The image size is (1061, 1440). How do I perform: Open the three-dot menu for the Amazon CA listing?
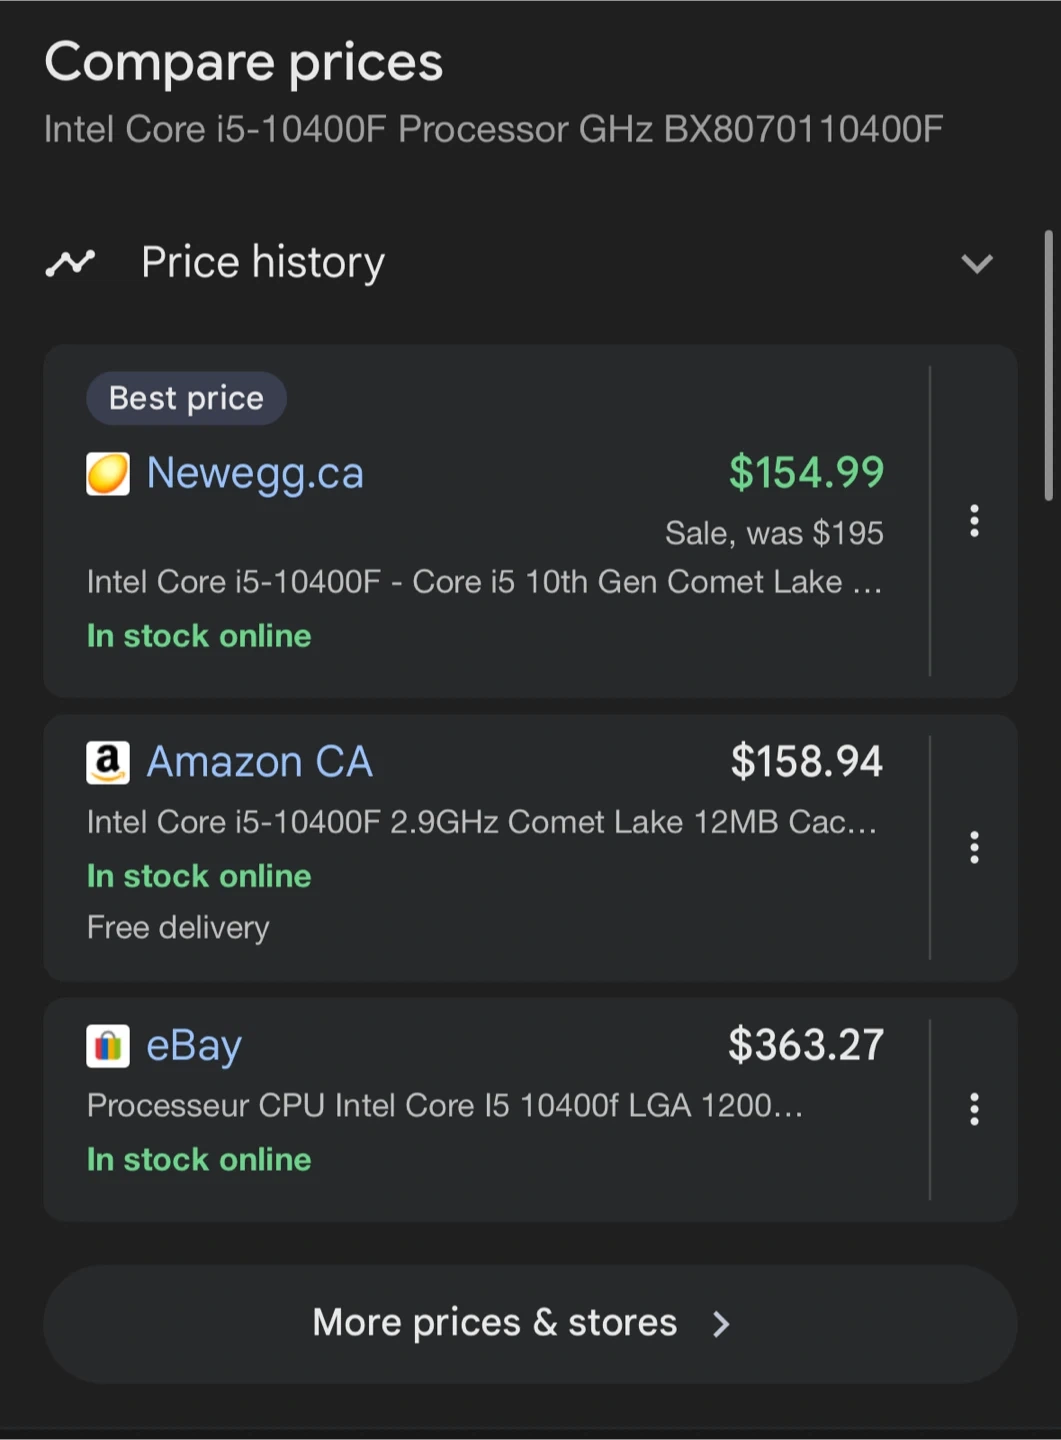click(x=974, y=847)
